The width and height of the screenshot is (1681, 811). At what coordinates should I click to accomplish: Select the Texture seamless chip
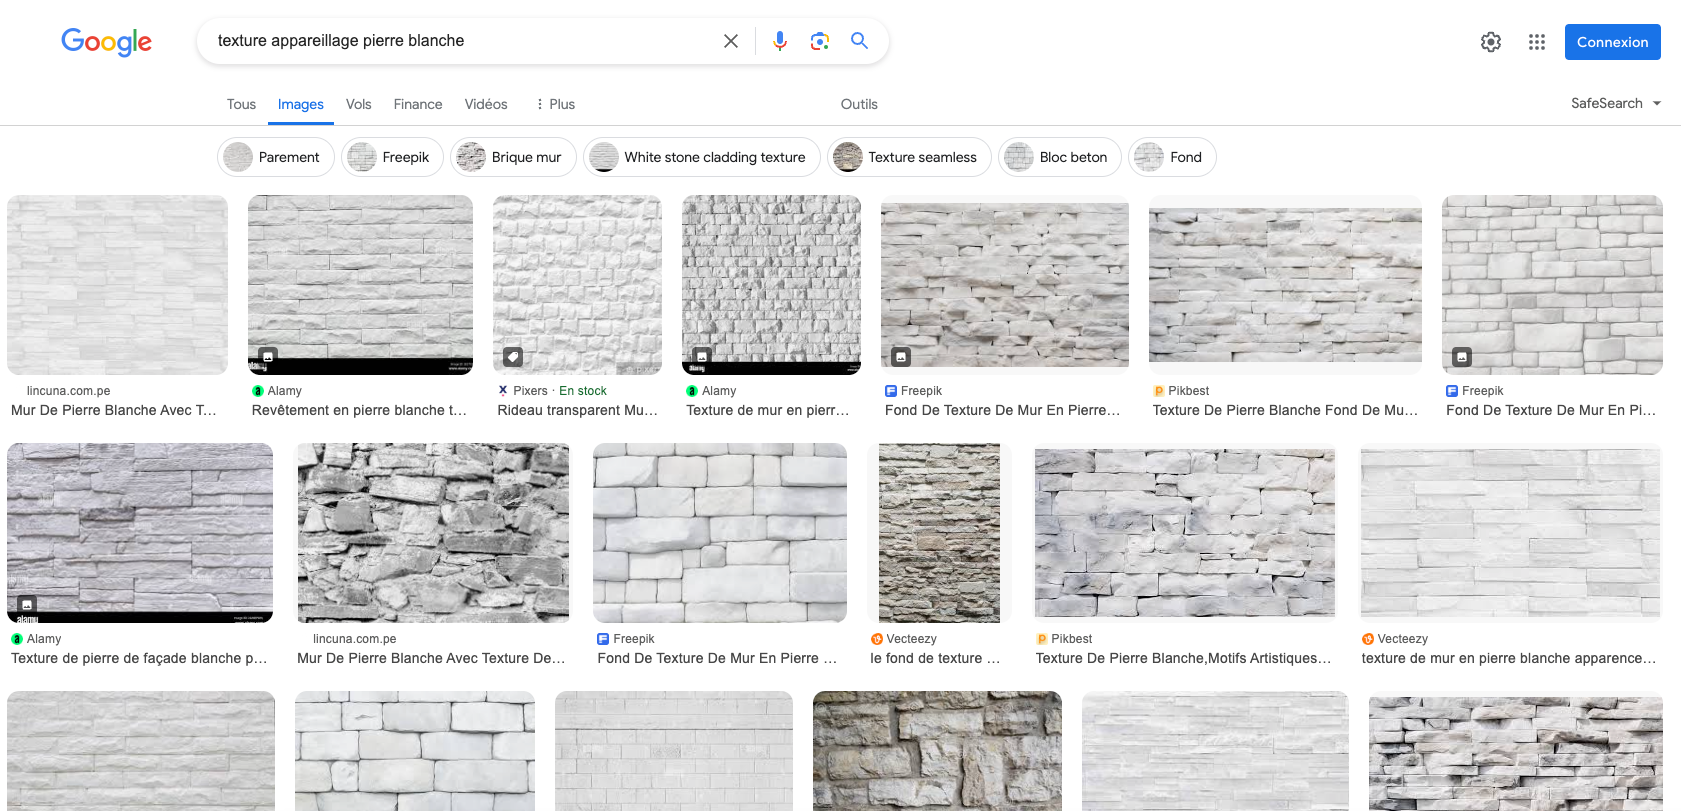tap(909, 157)
